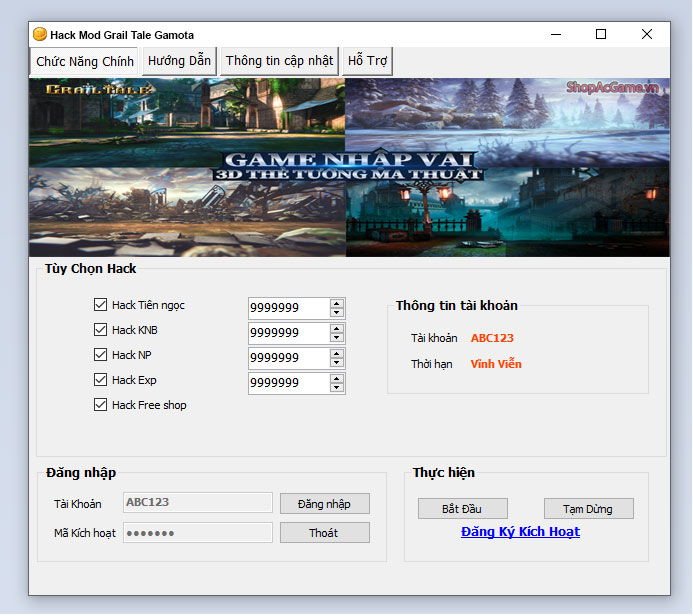Switch to the Chức Năng Chính tab

coord(84,61)
